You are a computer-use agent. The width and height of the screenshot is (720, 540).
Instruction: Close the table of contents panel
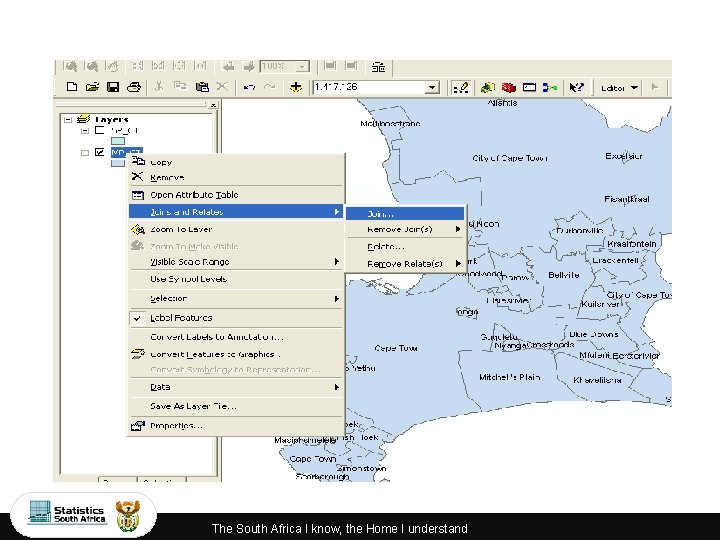(213, 105)
